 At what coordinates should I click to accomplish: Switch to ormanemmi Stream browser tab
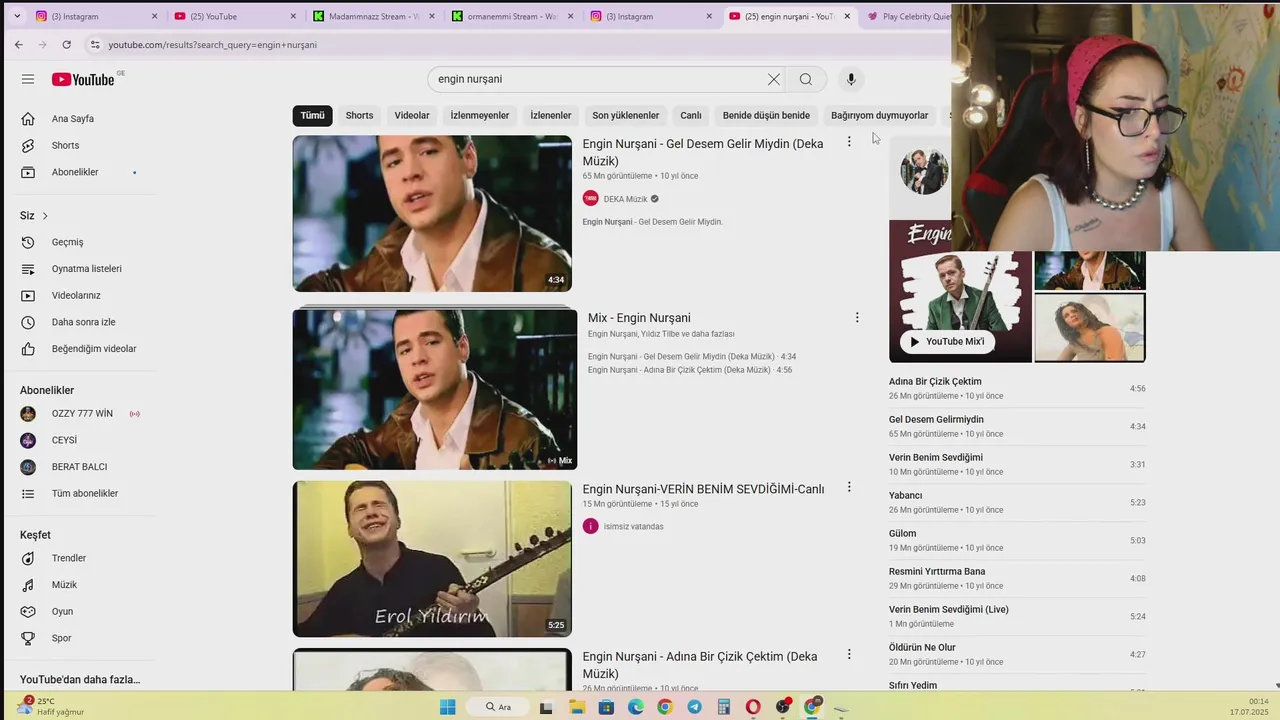512,16
